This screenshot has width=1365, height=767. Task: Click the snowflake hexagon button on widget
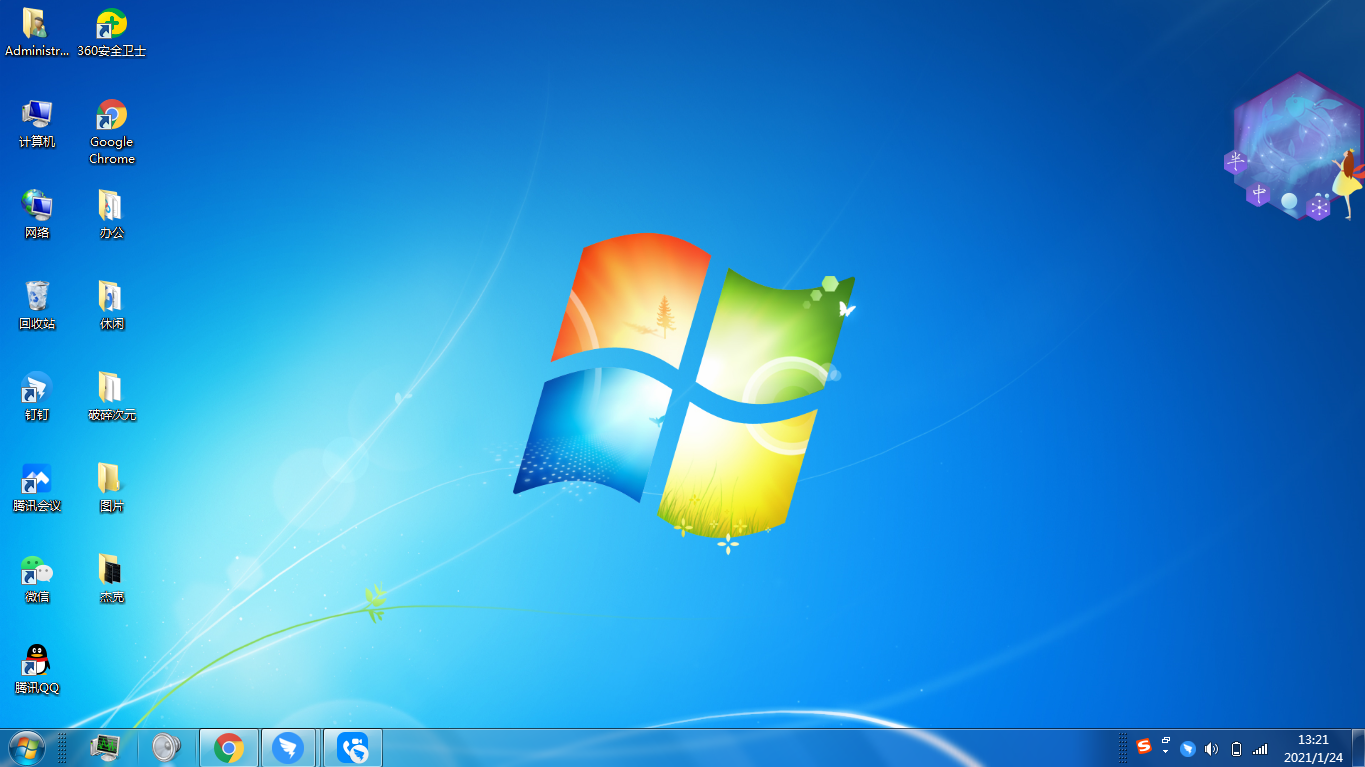coord(1319,207)
